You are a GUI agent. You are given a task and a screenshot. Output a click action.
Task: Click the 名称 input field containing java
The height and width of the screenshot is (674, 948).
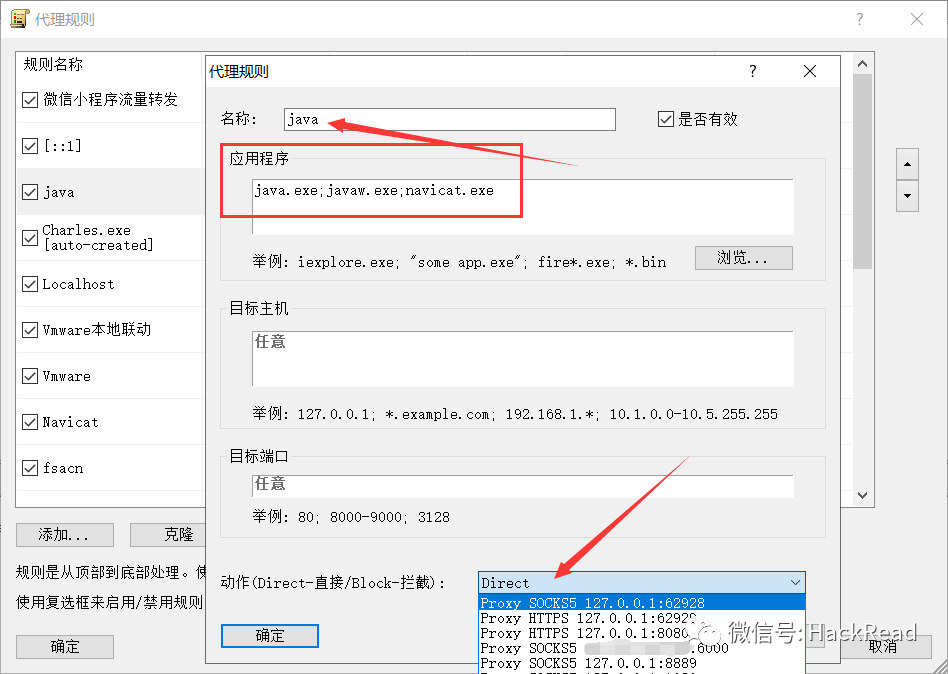pos(450,119)
